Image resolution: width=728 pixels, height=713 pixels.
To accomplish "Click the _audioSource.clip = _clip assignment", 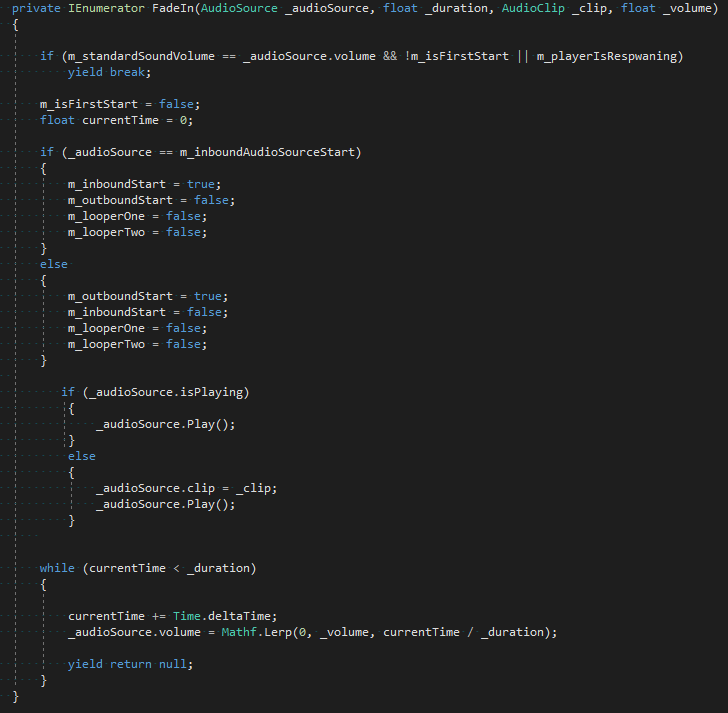I will pos(186,488).
